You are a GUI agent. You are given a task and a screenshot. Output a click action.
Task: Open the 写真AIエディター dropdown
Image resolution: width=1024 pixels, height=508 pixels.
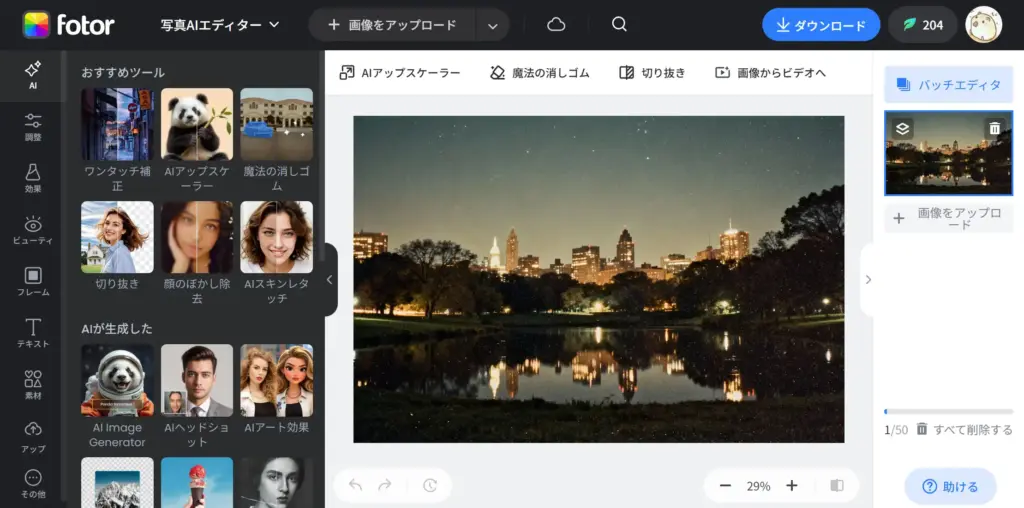(220, 25)
